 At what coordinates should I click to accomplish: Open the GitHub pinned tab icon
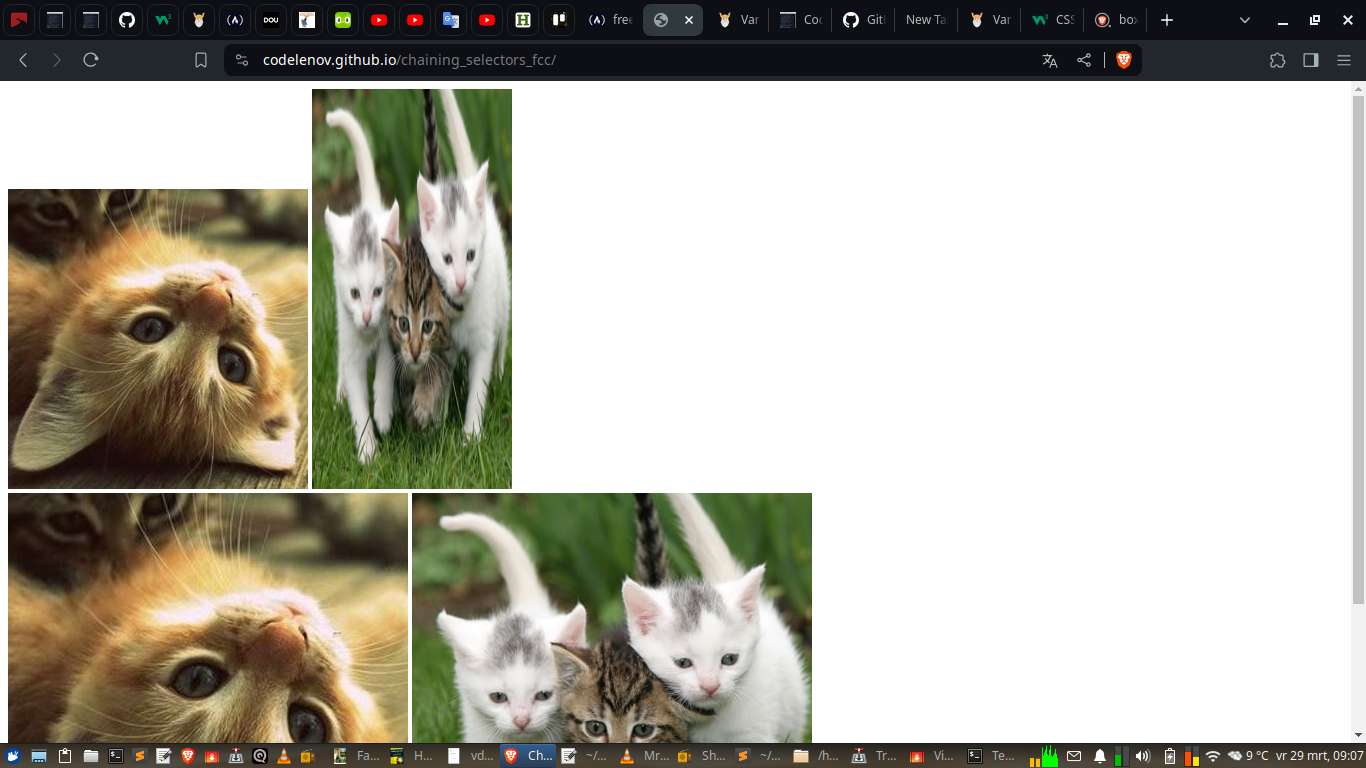(127, 19)
